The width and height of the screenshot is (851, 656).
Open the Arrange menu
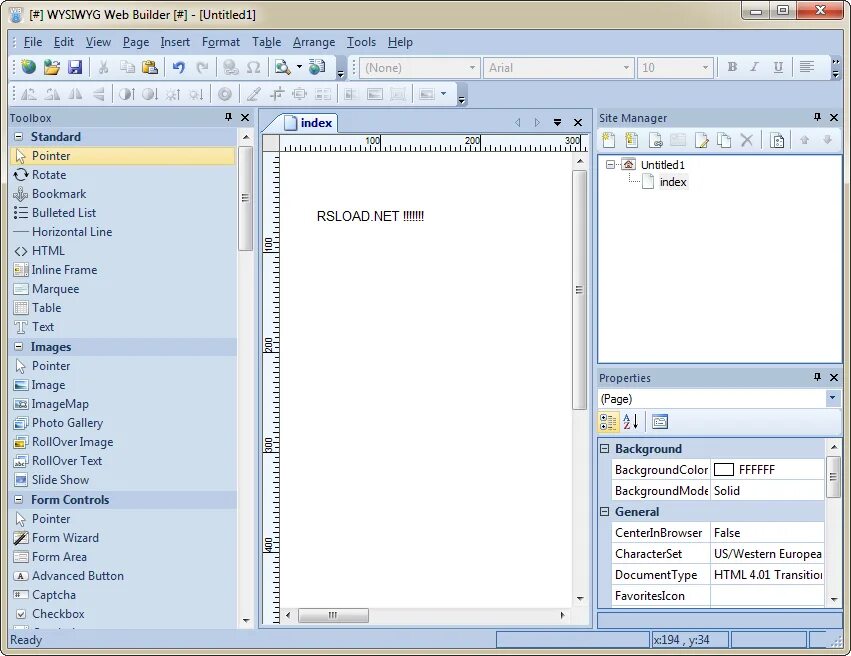tap(314, 42)
